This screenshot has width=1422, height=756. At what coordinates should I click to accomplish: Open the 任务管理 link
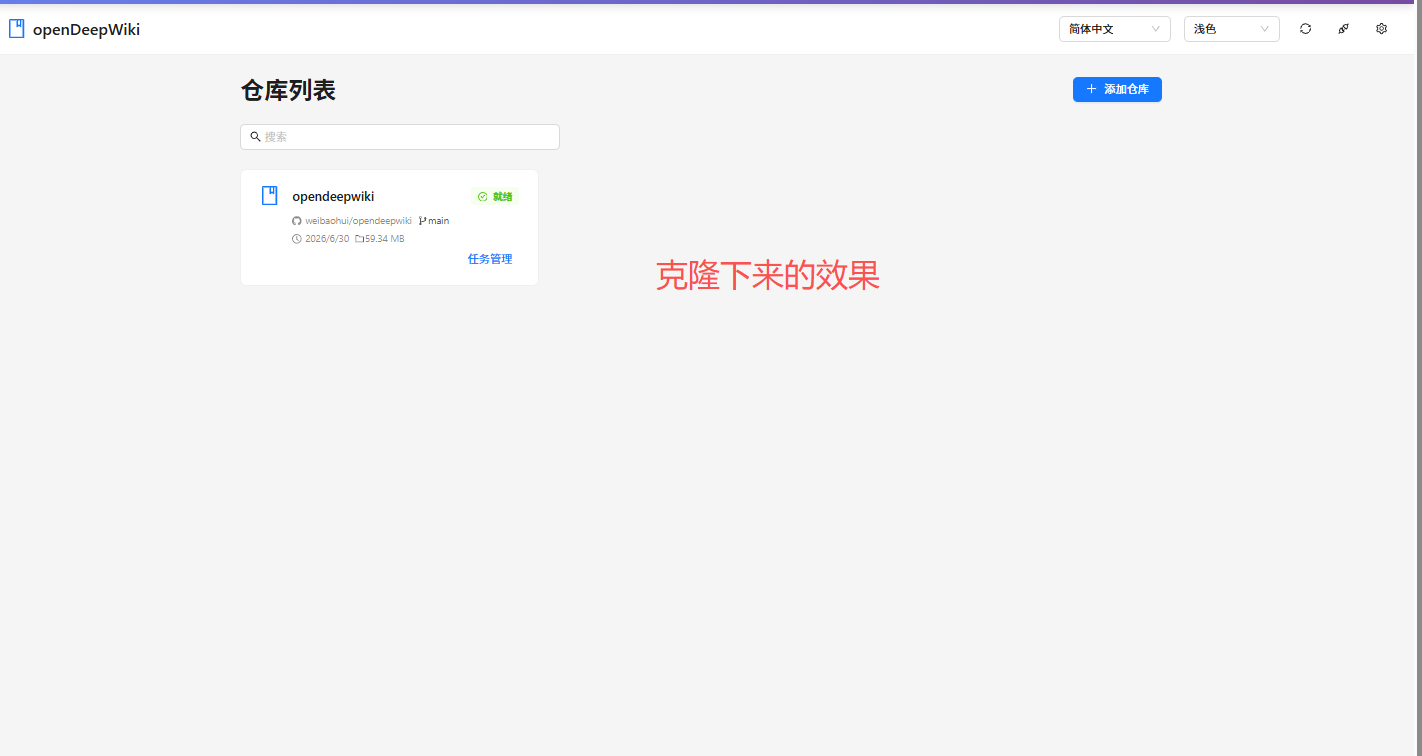(490, 259)
